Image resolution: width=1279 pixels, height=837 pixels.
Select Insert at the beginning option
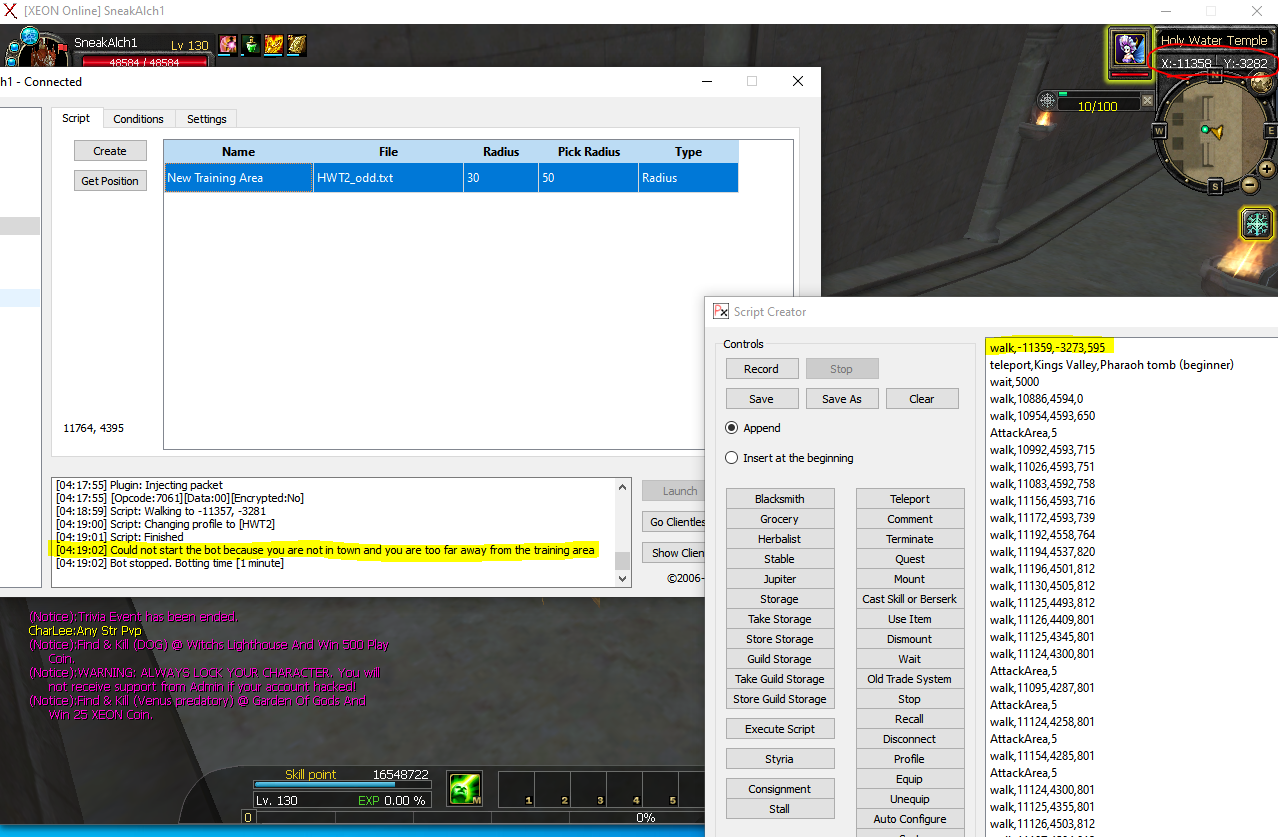pos(733,458)
